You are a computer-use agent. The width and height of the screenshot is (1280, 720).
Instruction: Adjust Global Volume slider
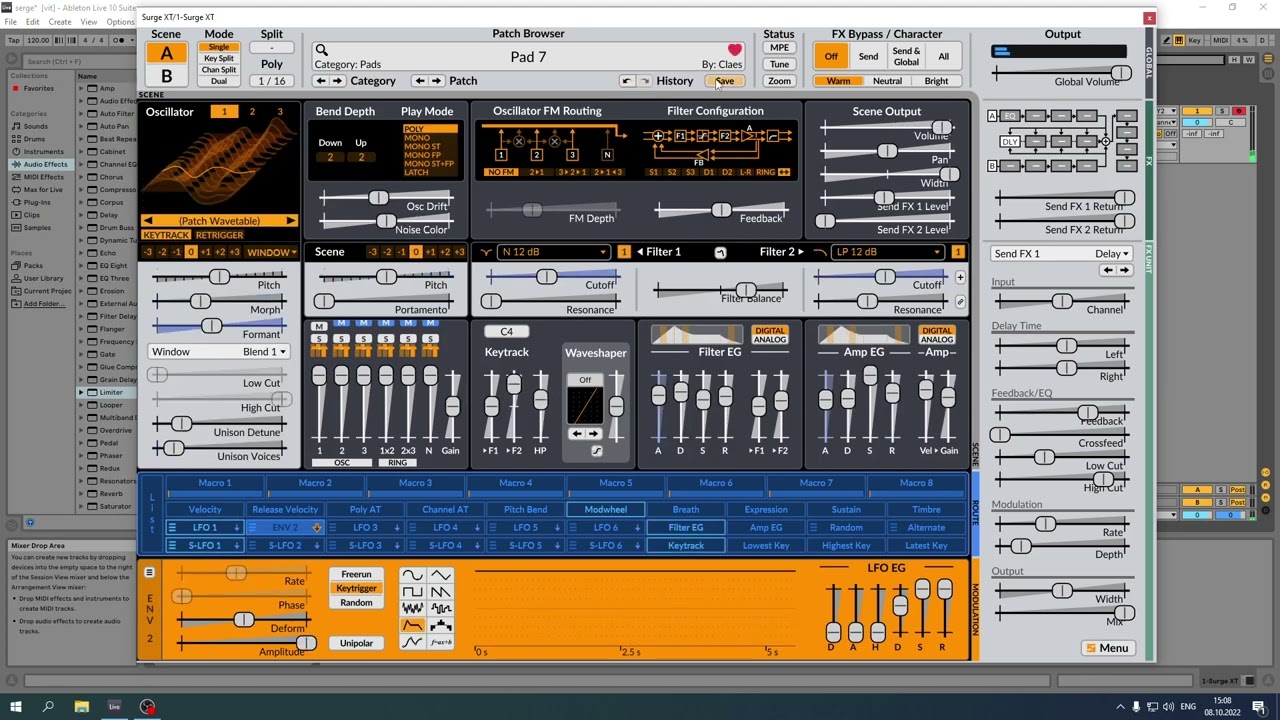(1062, 73)
